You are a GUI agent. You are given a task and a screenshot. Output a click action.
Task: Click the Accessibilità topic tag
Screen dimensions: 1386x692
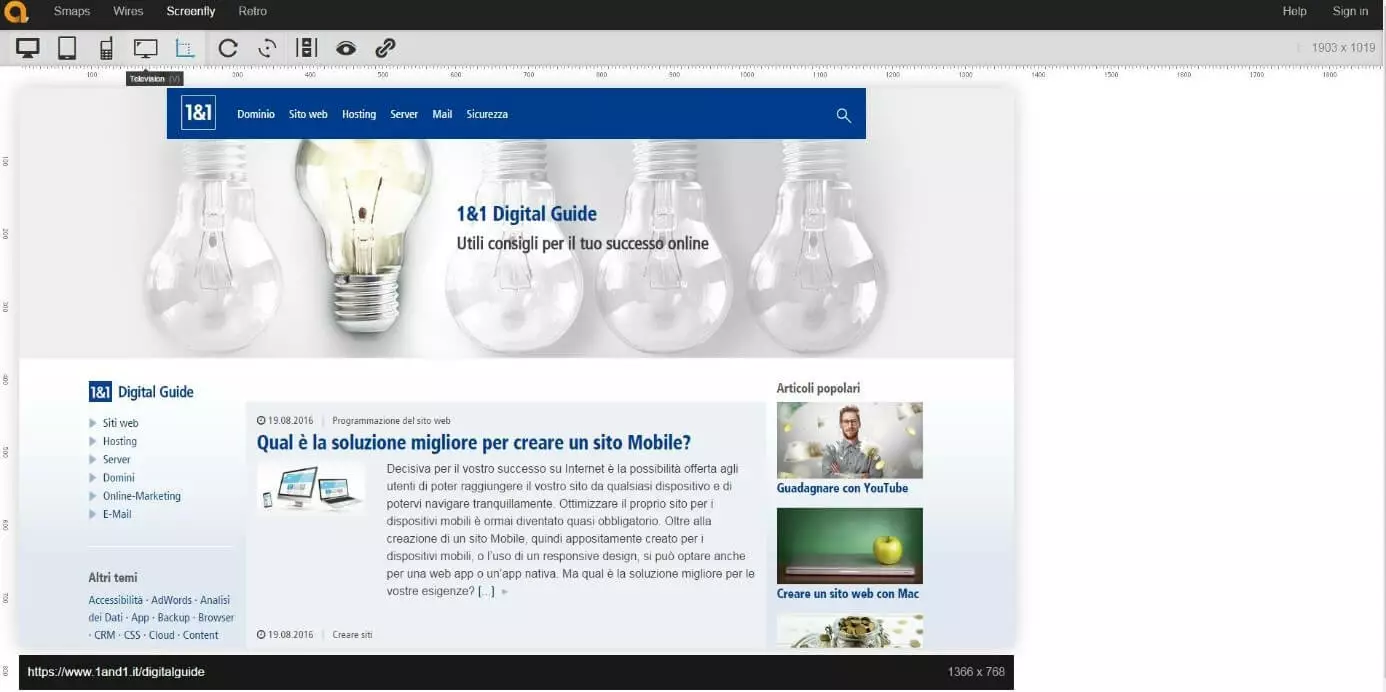tap(116, 600)
